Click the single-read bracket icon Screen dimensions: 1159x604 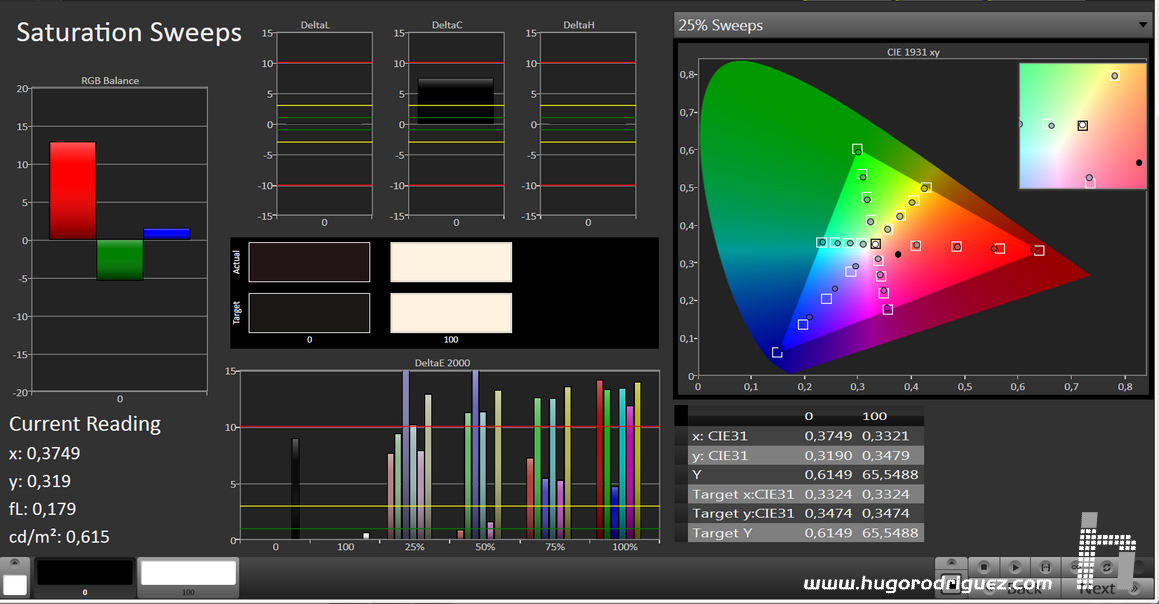point(1046,567)
